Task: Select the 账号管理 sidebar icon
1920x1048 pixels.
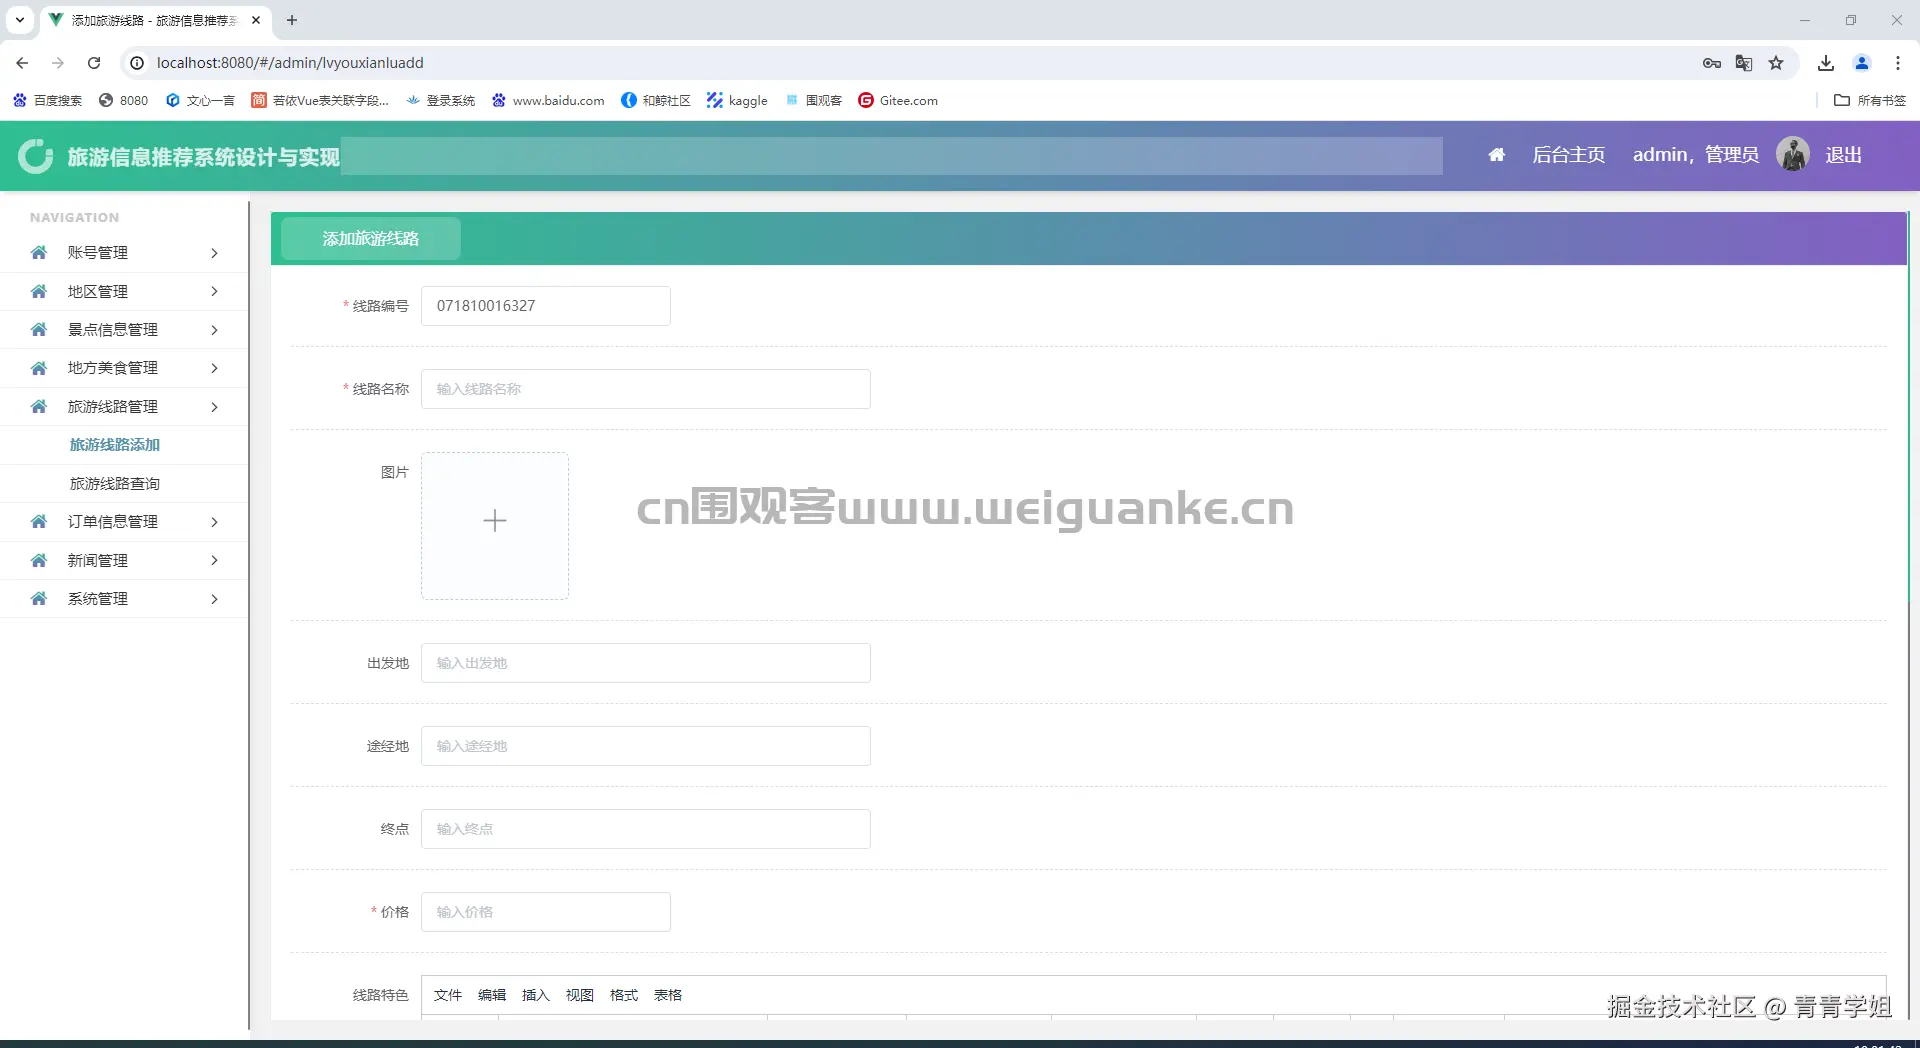Action: click(38, 252)
